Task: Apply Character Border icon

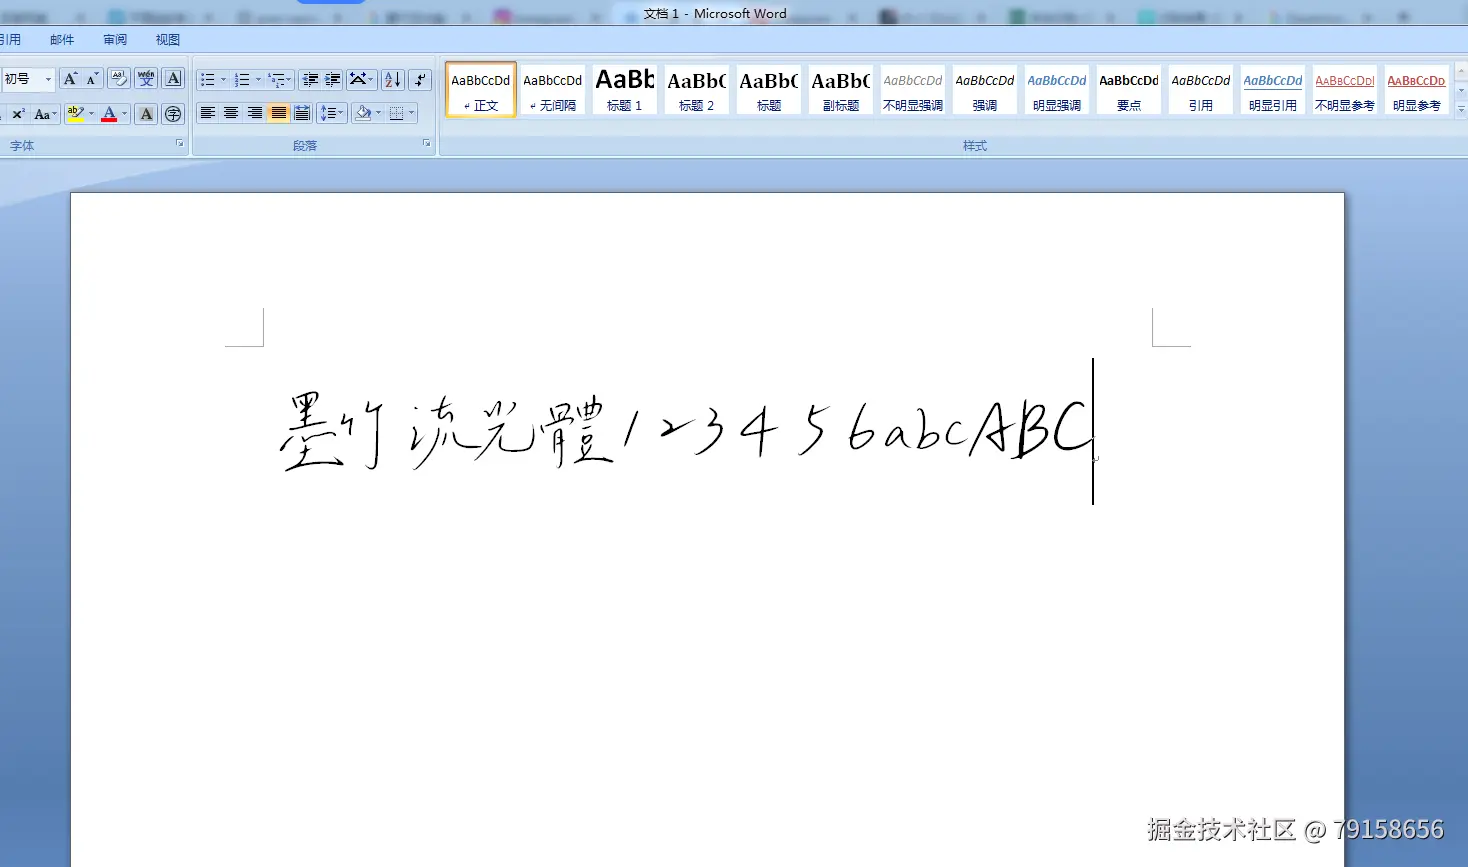Action: [x=173, y=79]
